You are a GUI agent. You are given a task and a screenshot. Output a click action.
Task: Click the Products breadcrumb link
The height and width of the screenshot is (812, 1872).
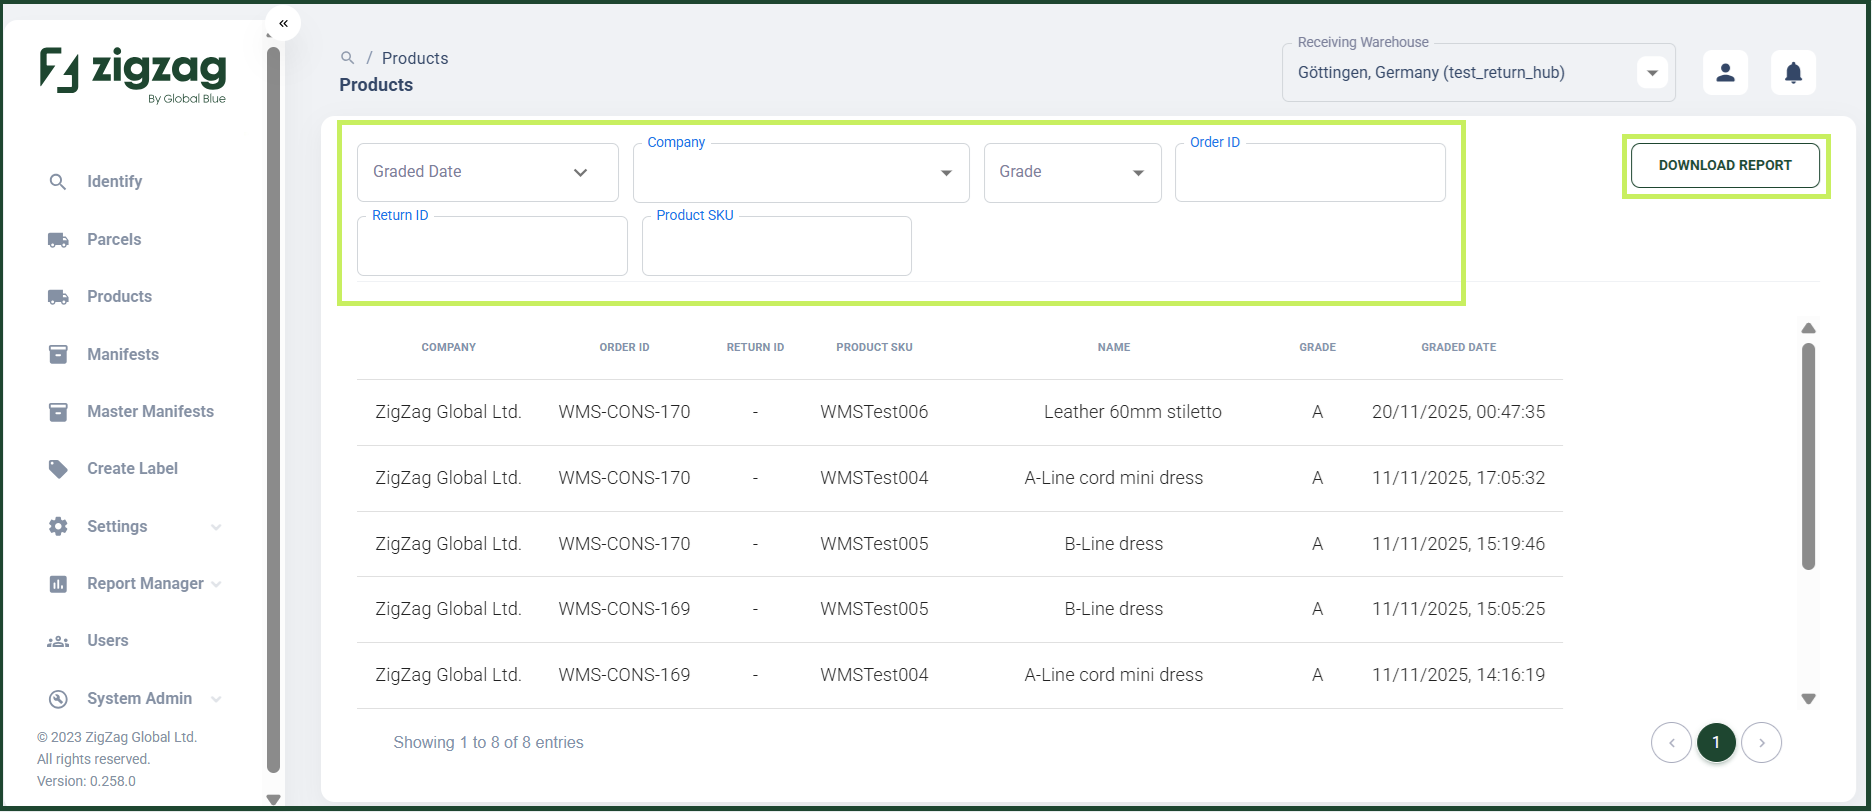click(x=415, y=58)
